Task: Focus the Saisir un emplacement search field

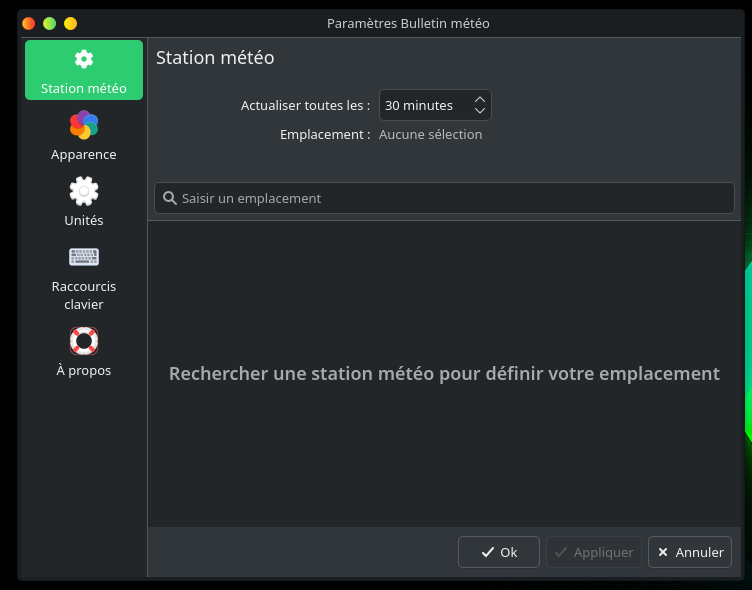Action: click(450, 198)
